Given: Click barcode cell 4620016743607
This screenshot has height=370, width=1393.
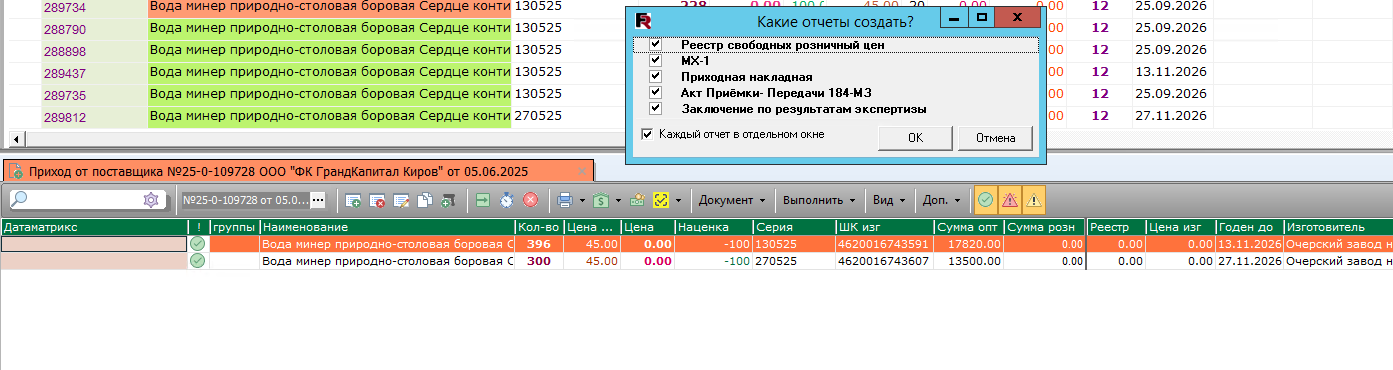Looking at the screenshot, I should [885, 261].
